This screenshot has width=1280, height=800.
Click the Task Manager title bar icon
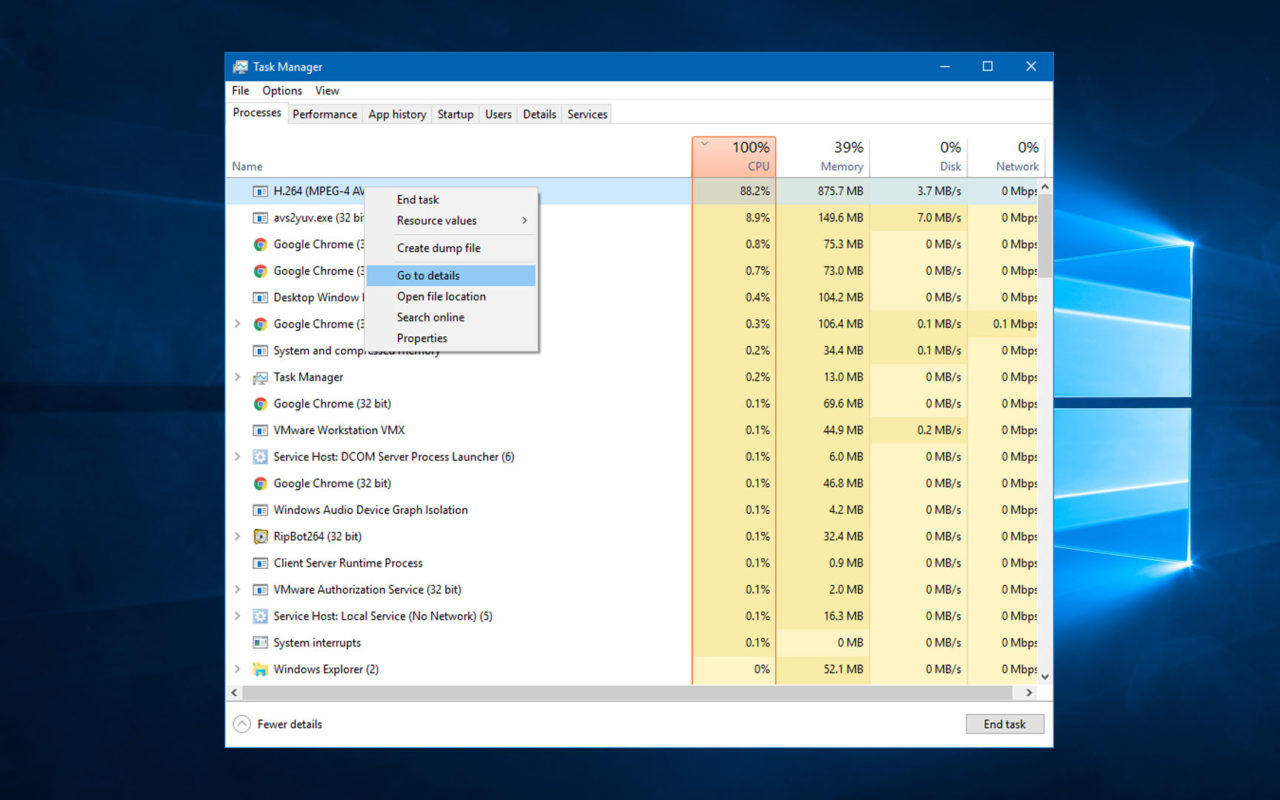click(x=240, y=67)
